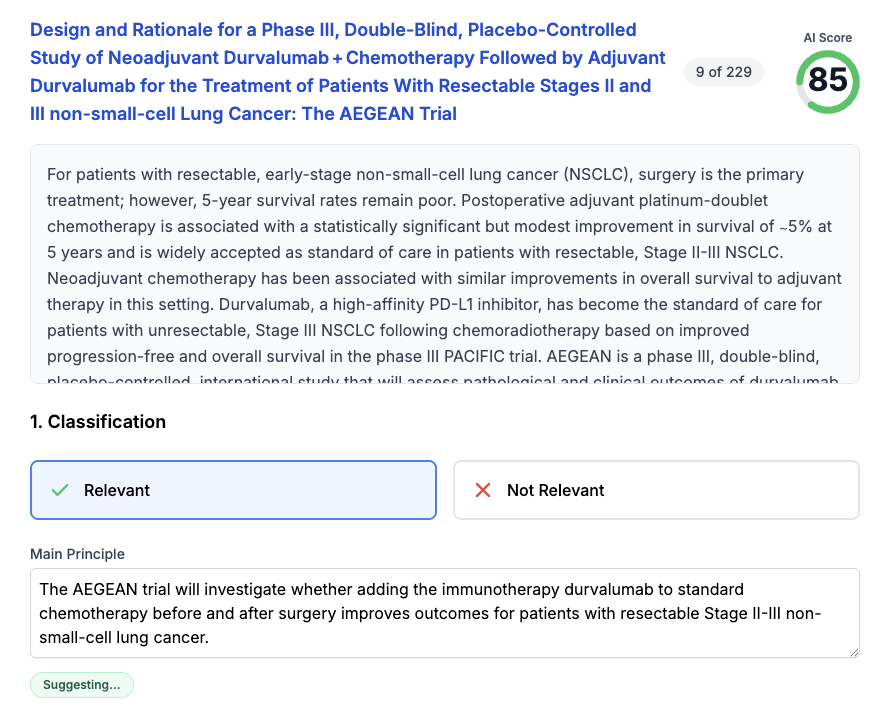Screen dimensions: 885x707
Task: Click the number 85 in the score
Action: 828,79
